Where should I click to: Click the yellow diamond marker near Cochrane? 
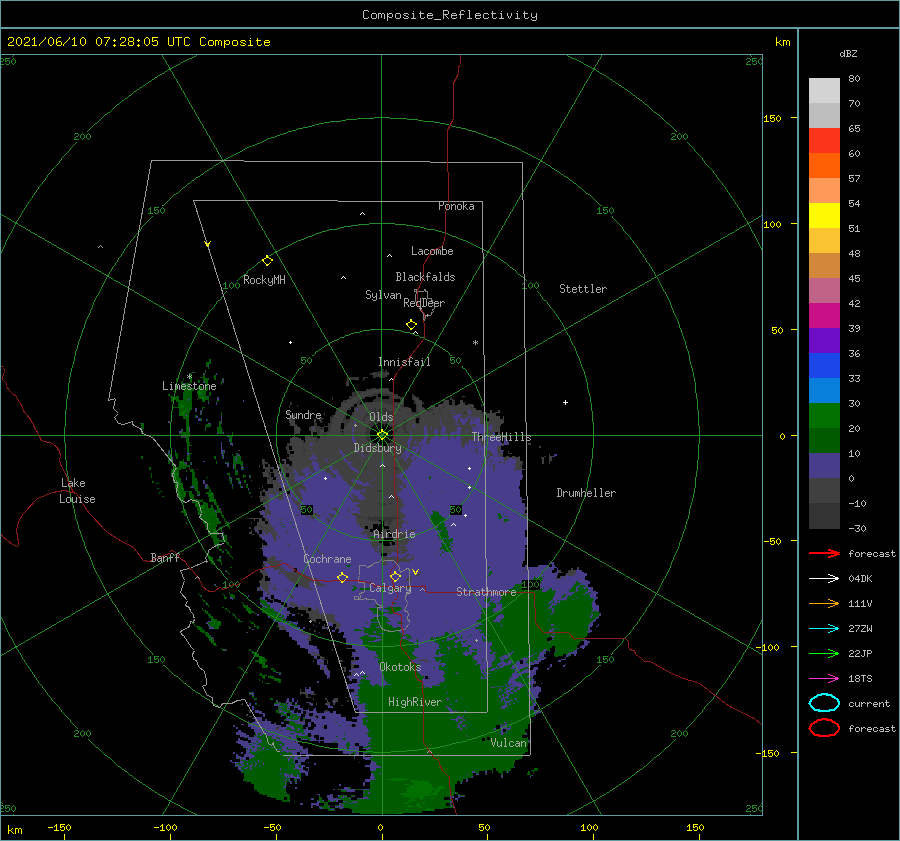point(343,577)
